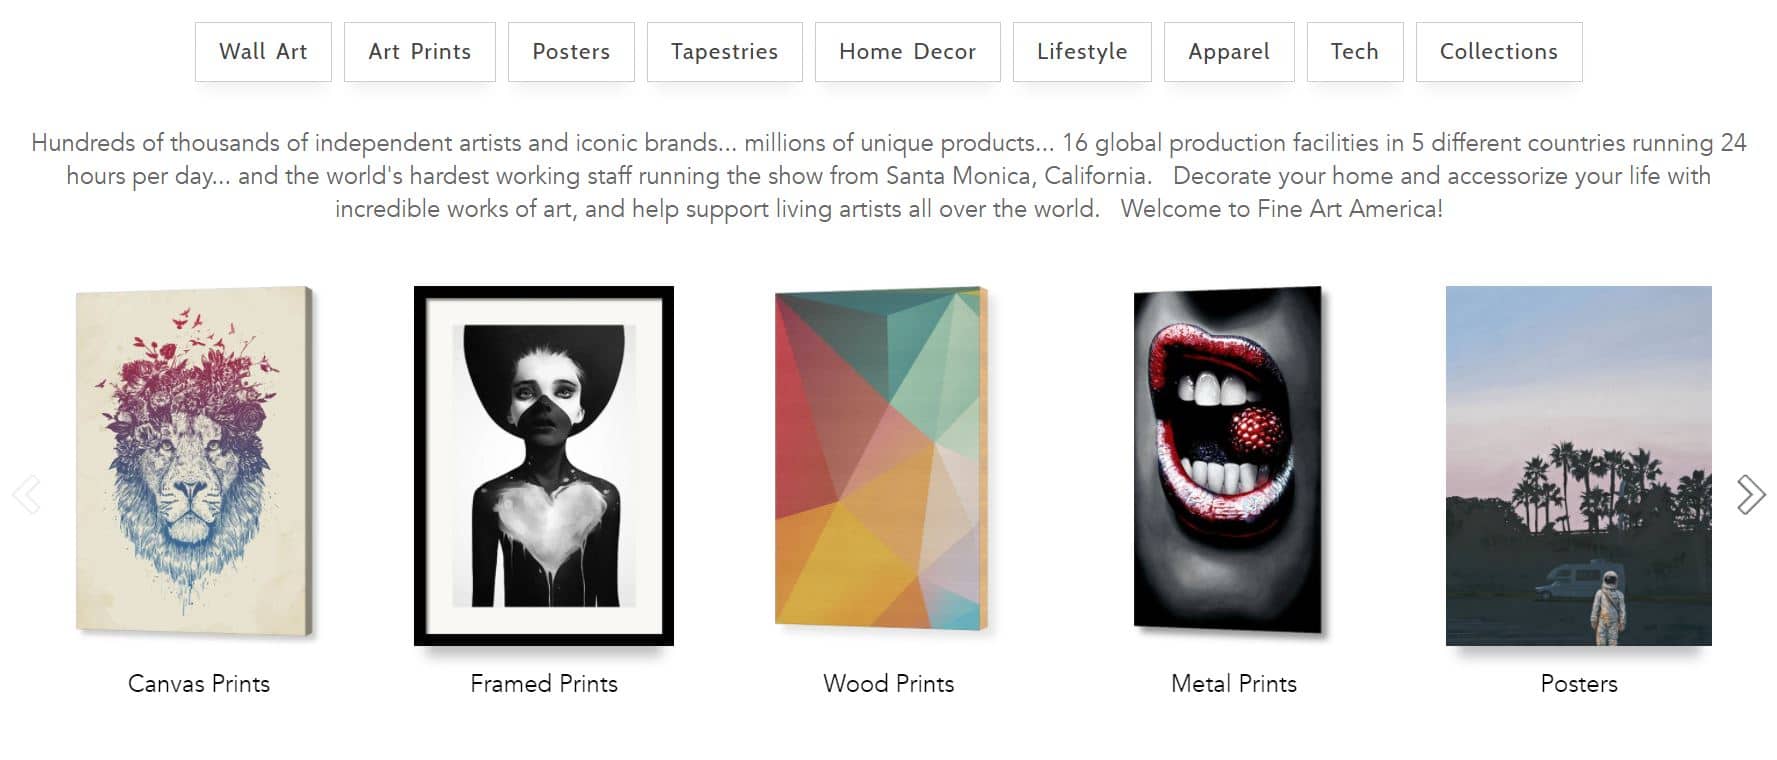Open the Collections category

[x=1499, y=52]
